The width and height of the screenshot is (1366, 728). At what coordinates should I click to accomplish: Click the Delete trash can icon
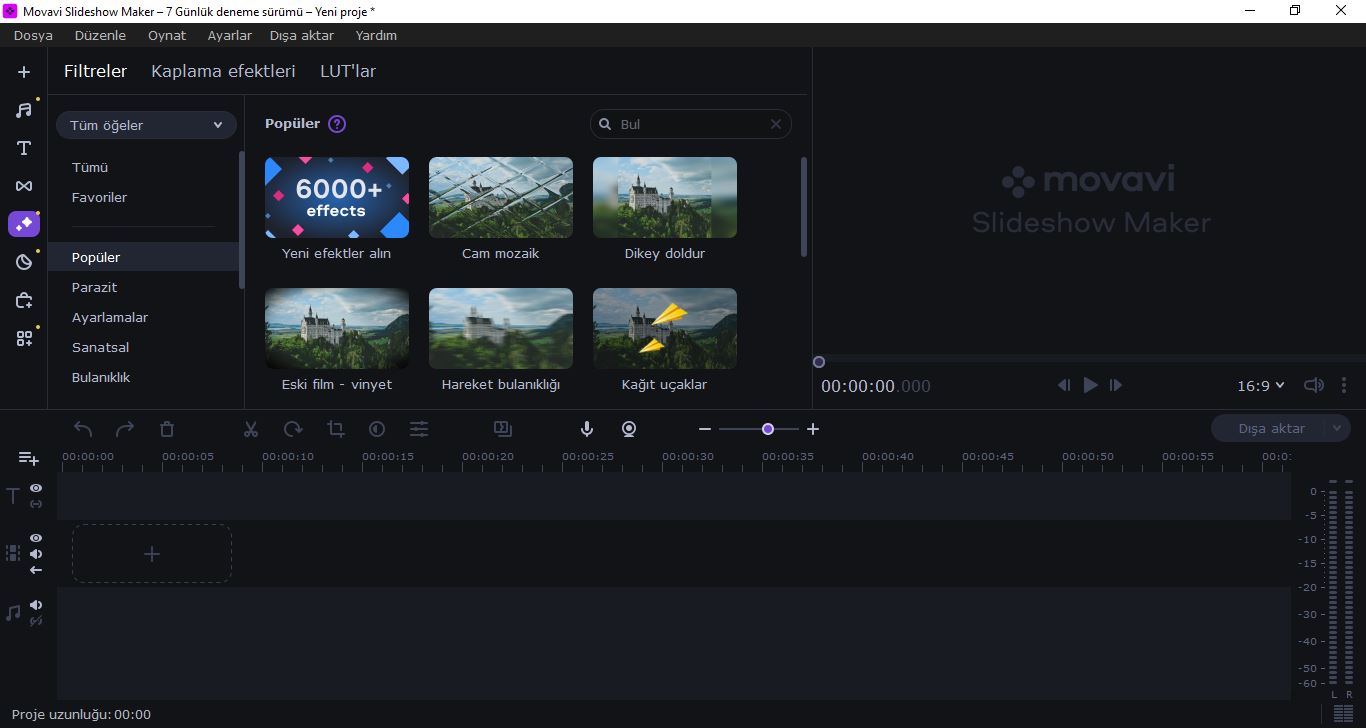pyautogui.click(x=167, y=429)
